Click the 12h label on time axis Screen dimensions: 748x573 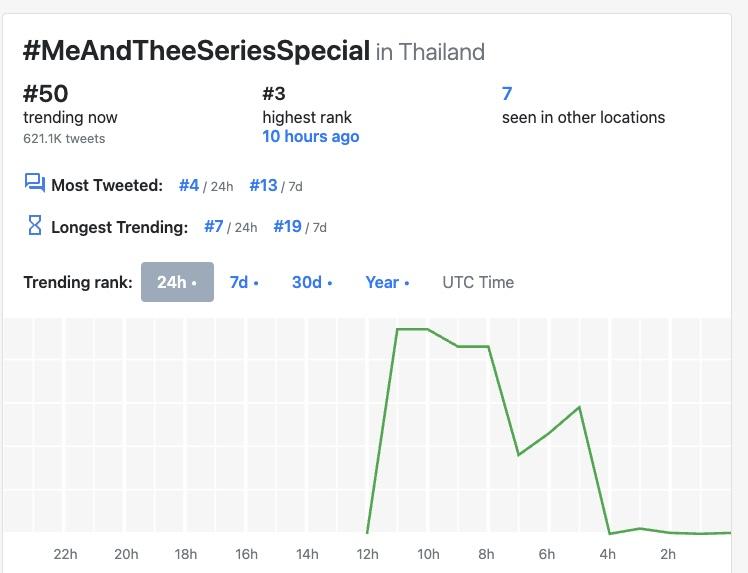click(x=367, y=554)
